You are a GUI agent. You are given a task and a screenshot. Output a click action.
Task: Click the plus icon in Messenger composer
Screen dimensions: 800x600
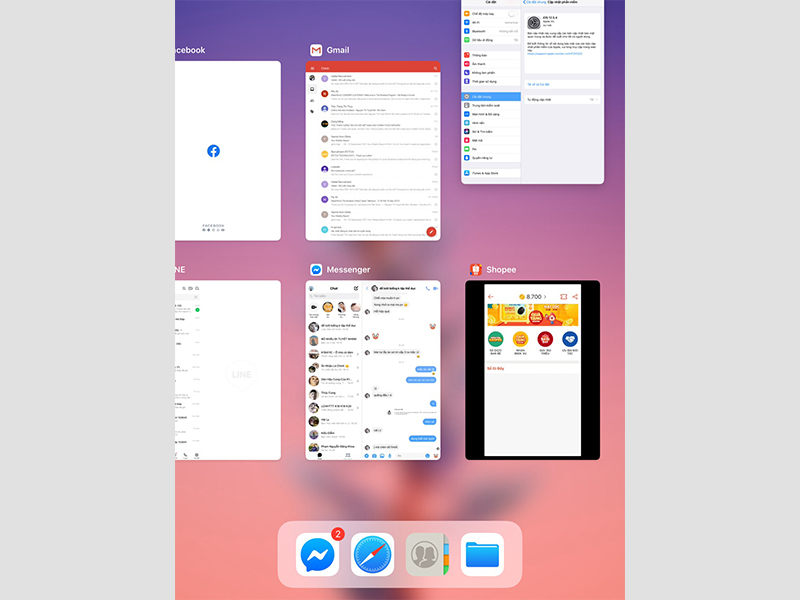click(x=366, y=456)
